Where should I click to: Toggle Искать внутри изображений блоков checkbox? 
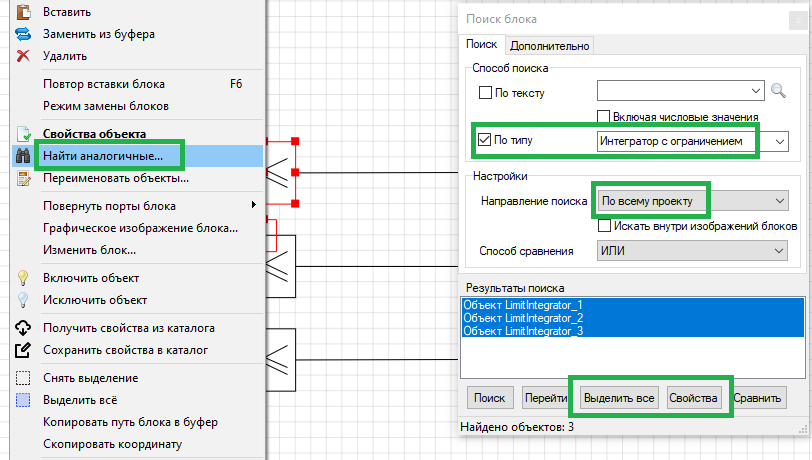pyautogui.click(x=604, y=225)
